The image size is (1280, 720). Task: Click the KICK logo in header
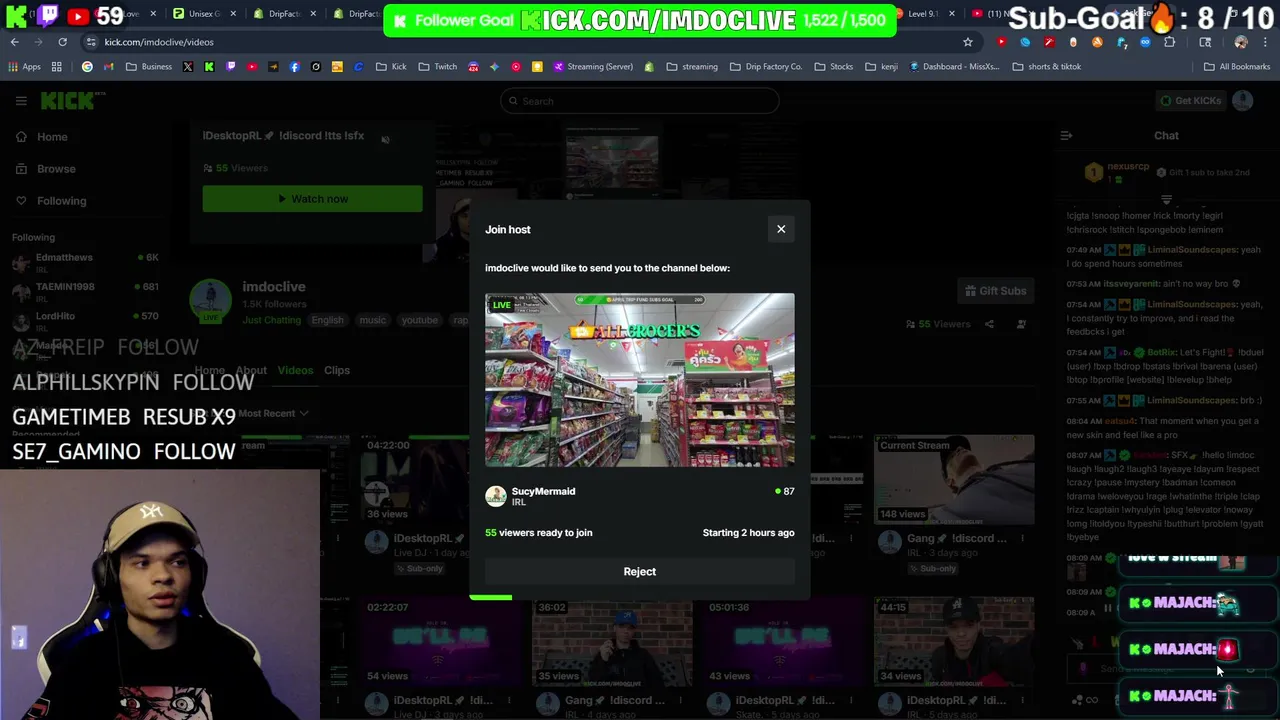coord(70,101)
